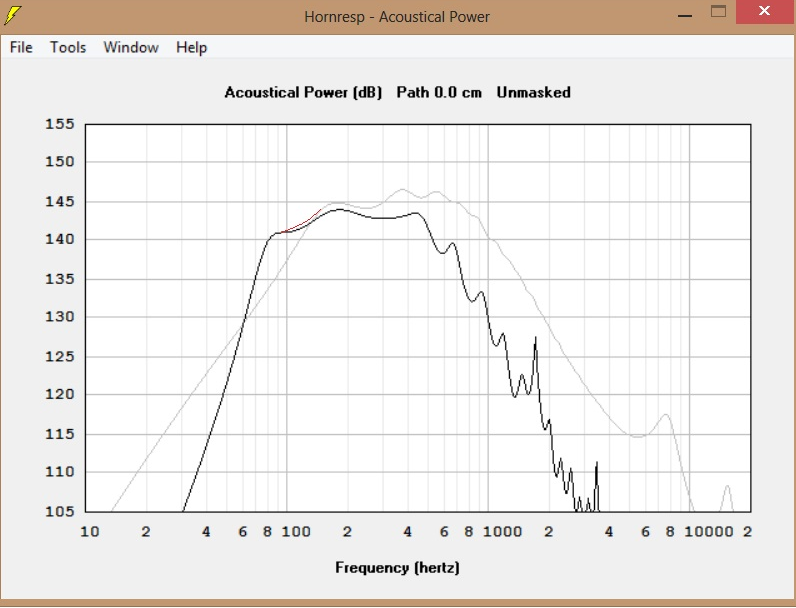The image size is (796, 608).
Task: Click the 'Frequency (hertz)' axis label
Action: click(397, 567)
